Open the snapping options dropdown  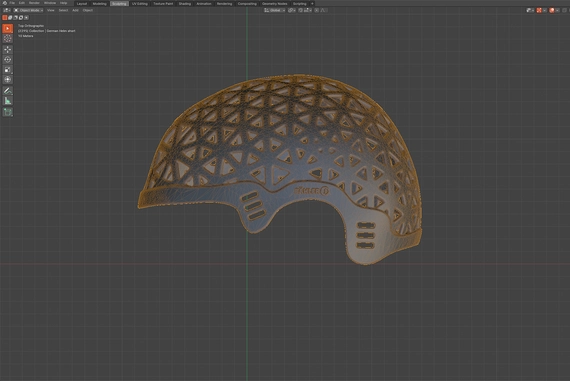click(308, 10)
